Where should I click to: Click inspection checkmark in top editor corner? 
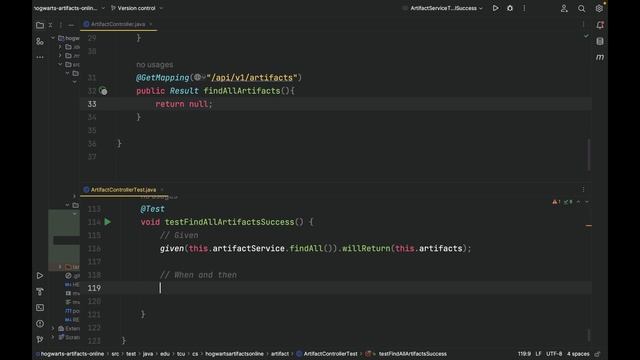586,36
